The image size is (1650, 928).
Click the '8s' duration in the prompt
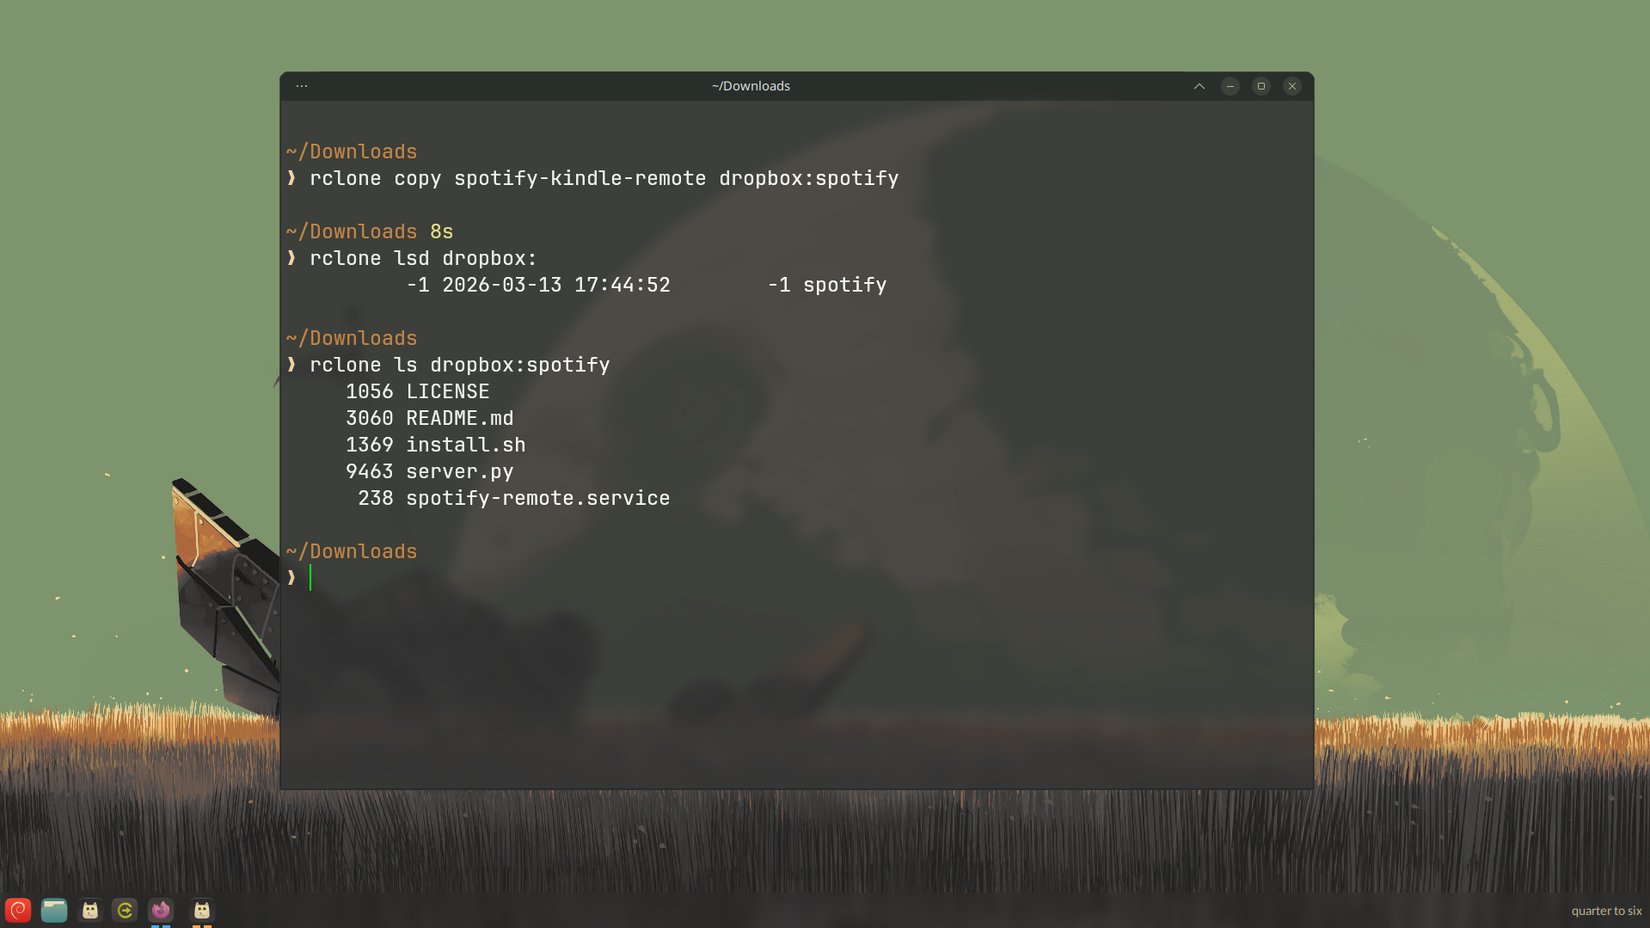pyautogui.click(x=442, y=231)
